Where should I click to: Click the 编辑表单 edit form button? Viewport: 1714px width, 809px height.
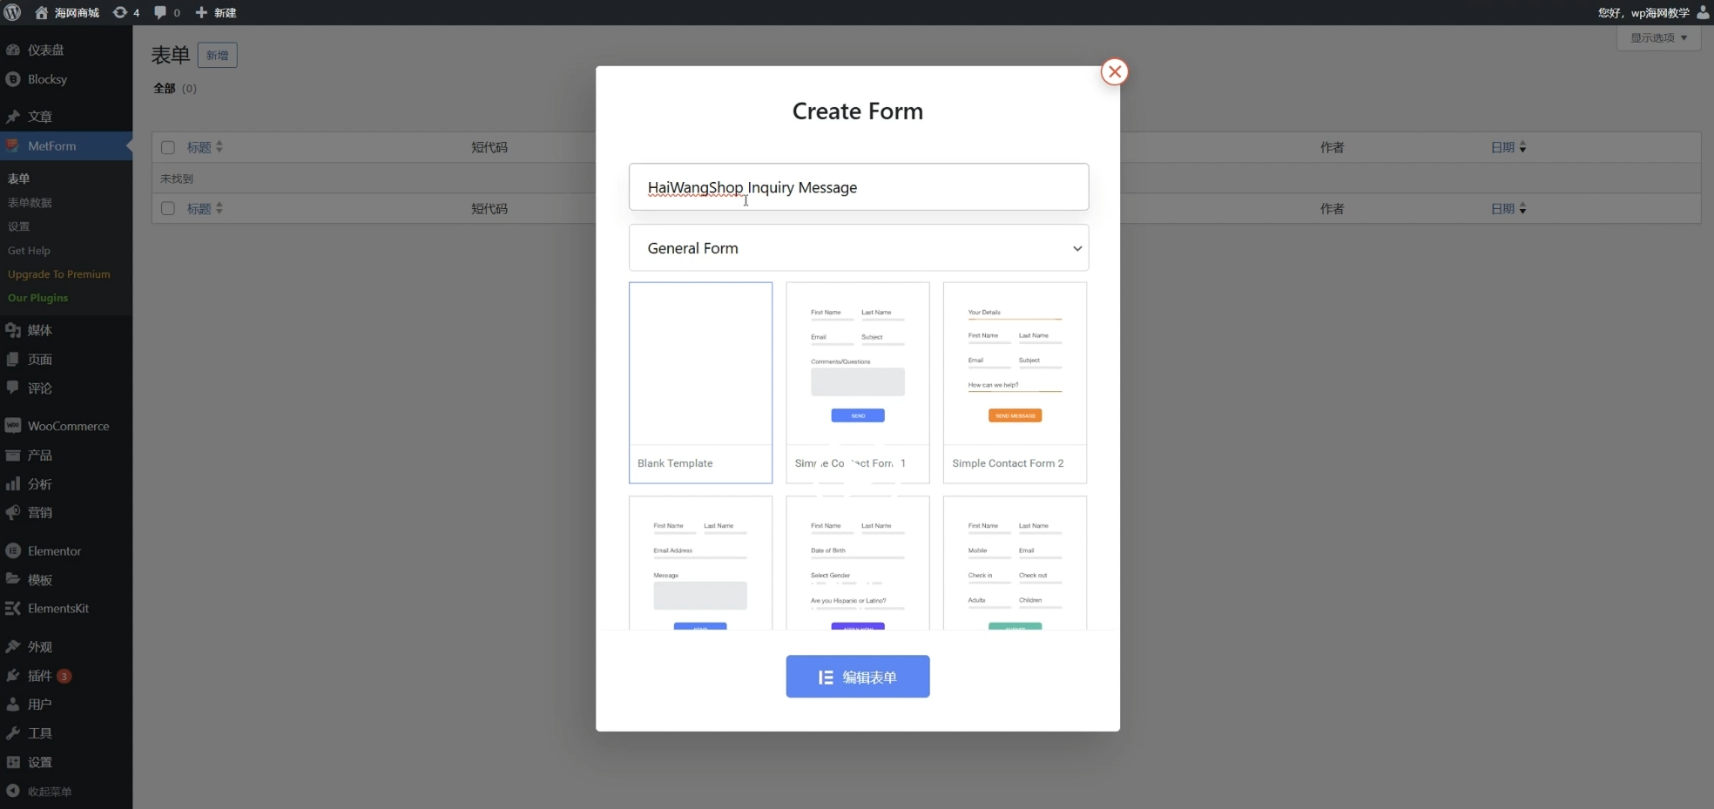857,677
